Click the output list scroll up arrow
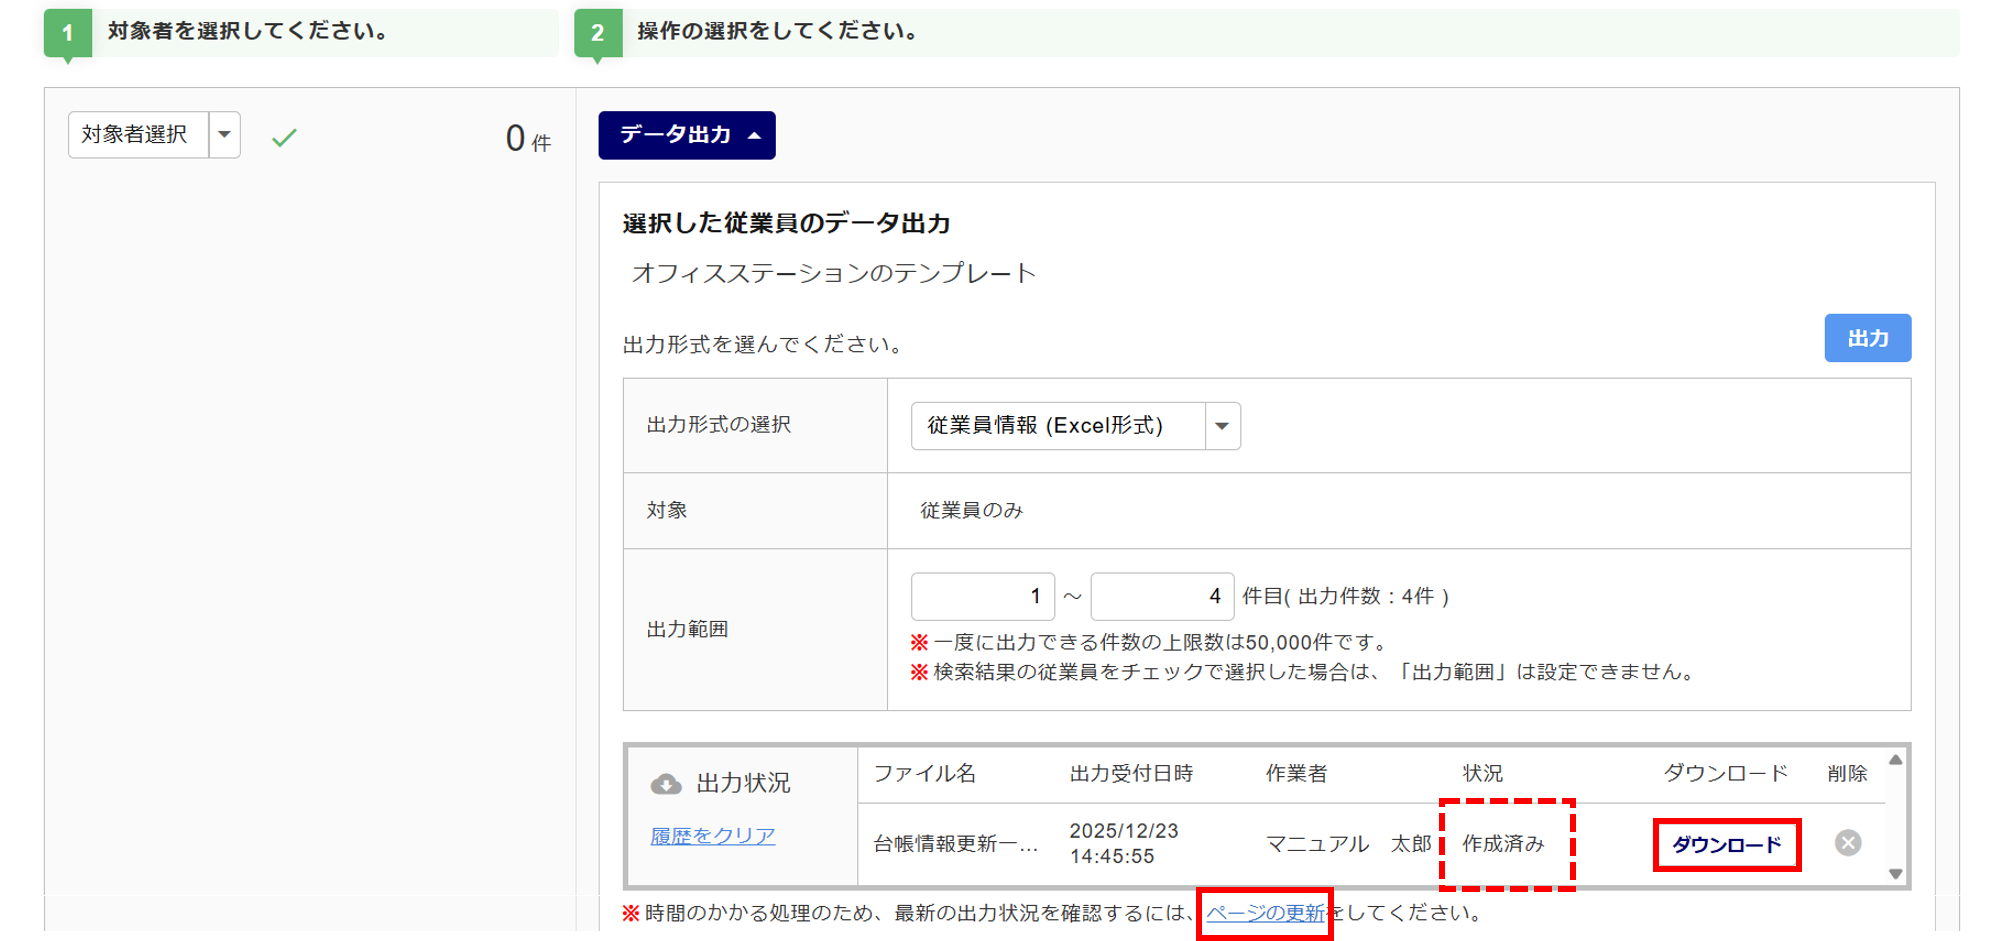This screenshot has width=2002, height=941. (1895, 761)
